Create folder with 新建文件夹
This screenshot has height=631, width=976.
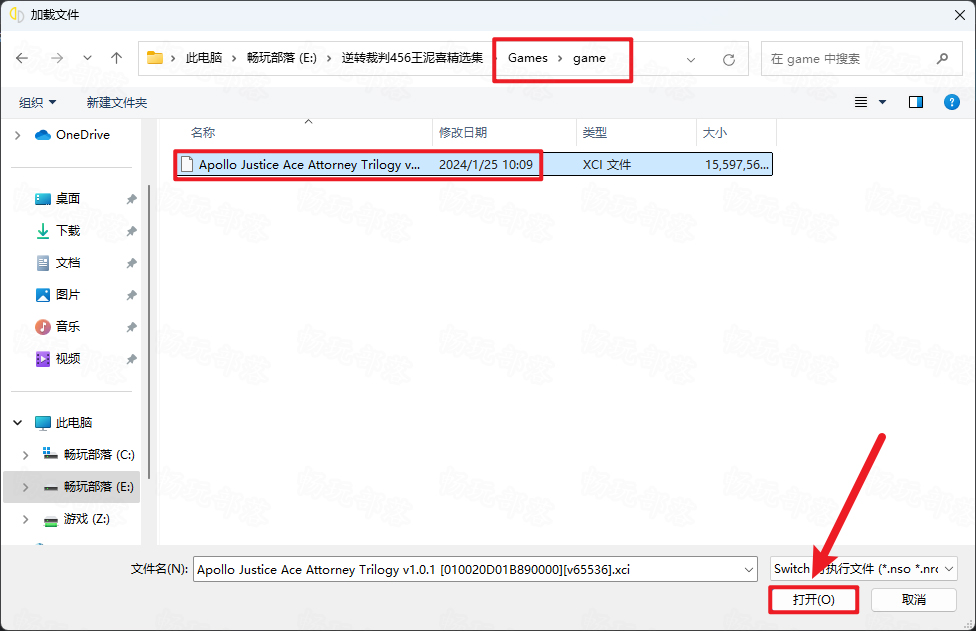click(117, 103)
